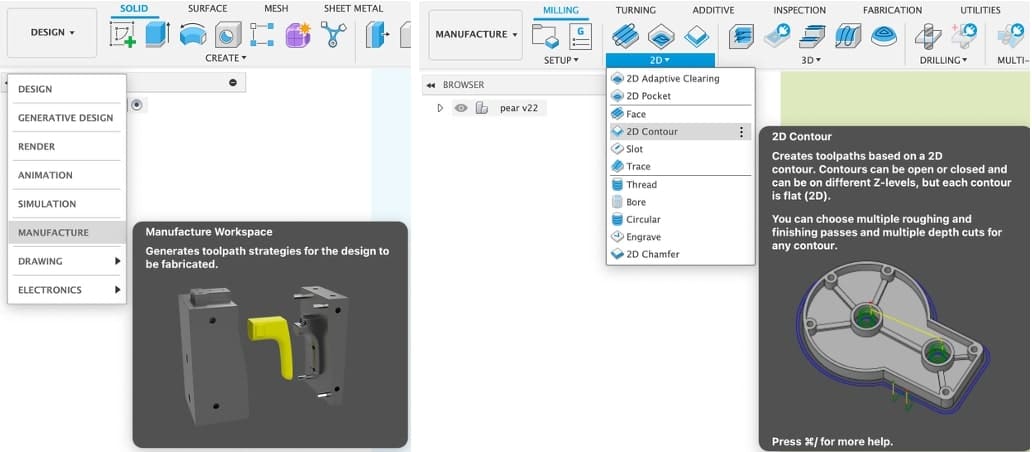This screenshot has width=1032, height=452.
Task: Select the 2D Pocket toolbar icon
Action: (x=661, y=36)
